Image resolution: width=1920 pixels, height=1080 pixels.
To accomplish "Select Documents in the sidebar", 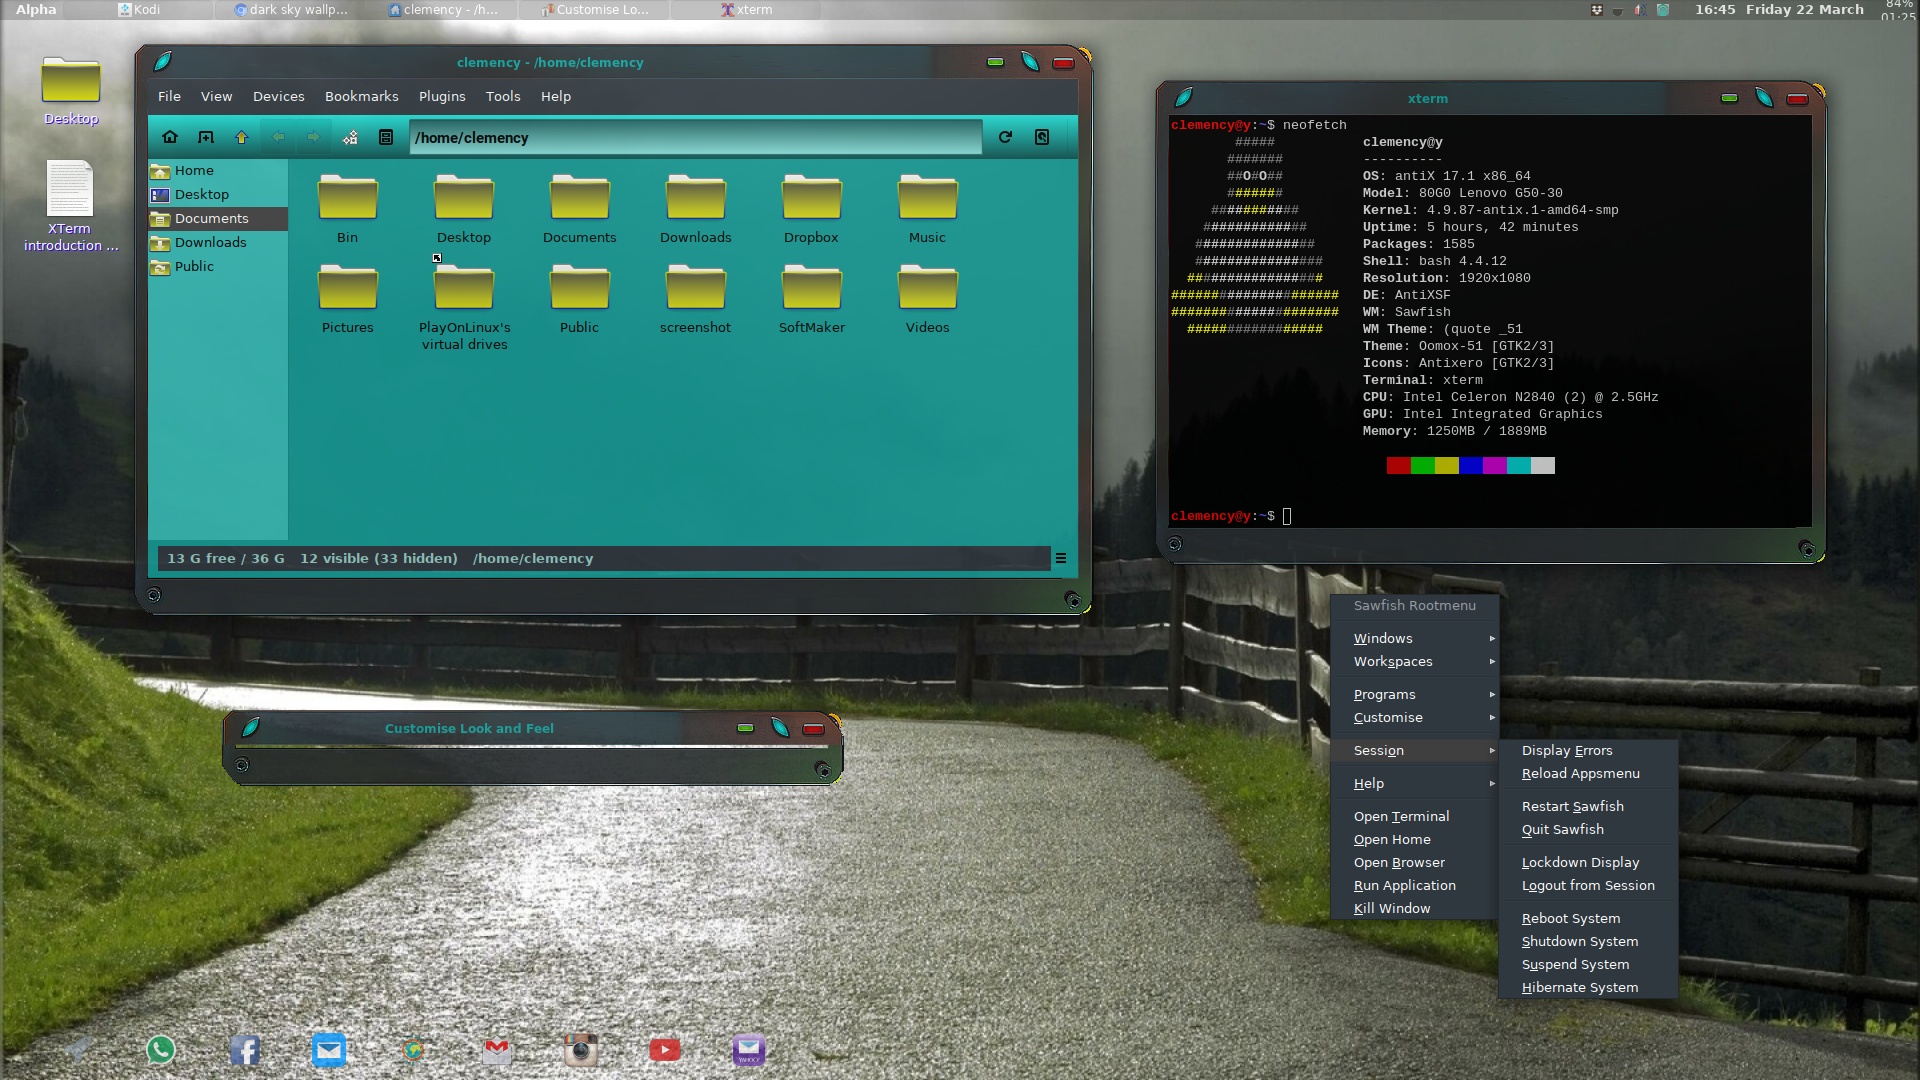I will click(x=218, y=218).
